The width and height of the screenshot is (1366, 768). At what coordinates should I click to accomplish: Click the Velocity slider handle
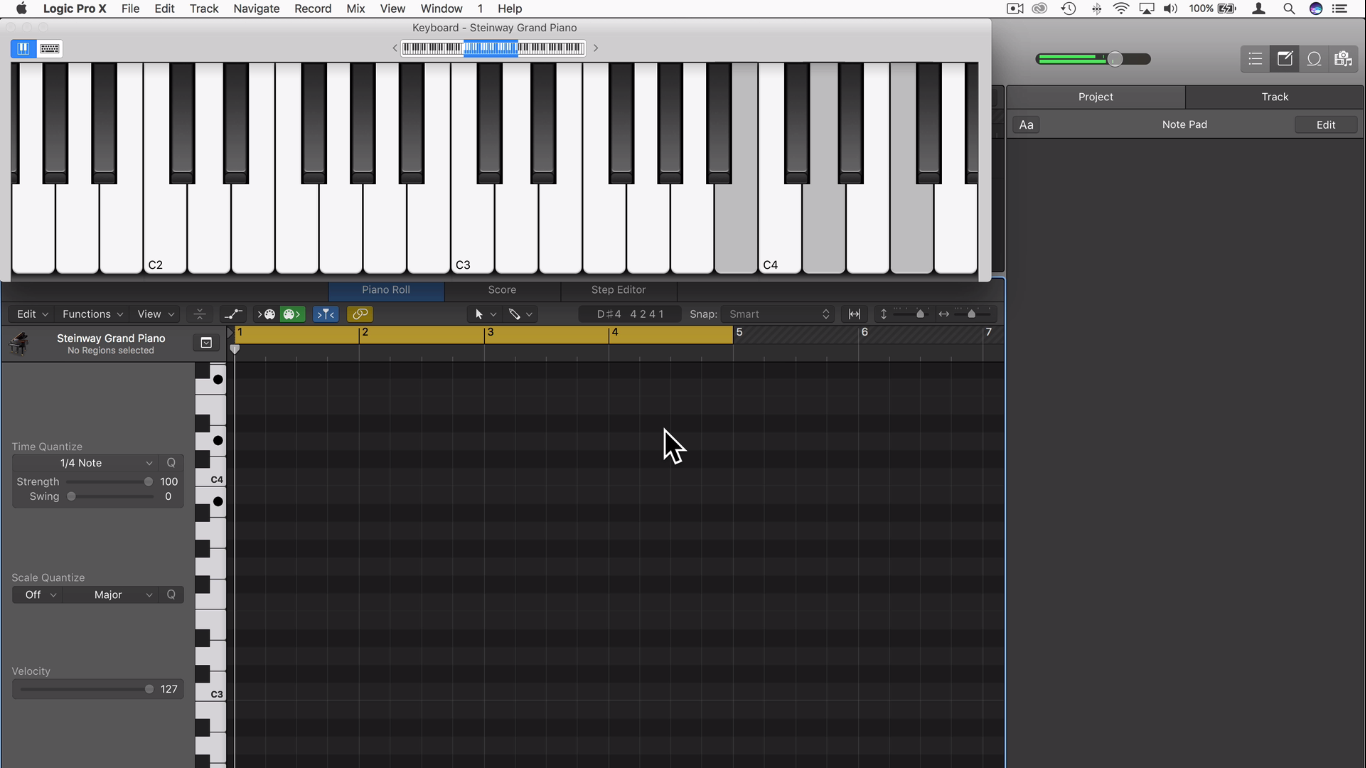[149, 689]
